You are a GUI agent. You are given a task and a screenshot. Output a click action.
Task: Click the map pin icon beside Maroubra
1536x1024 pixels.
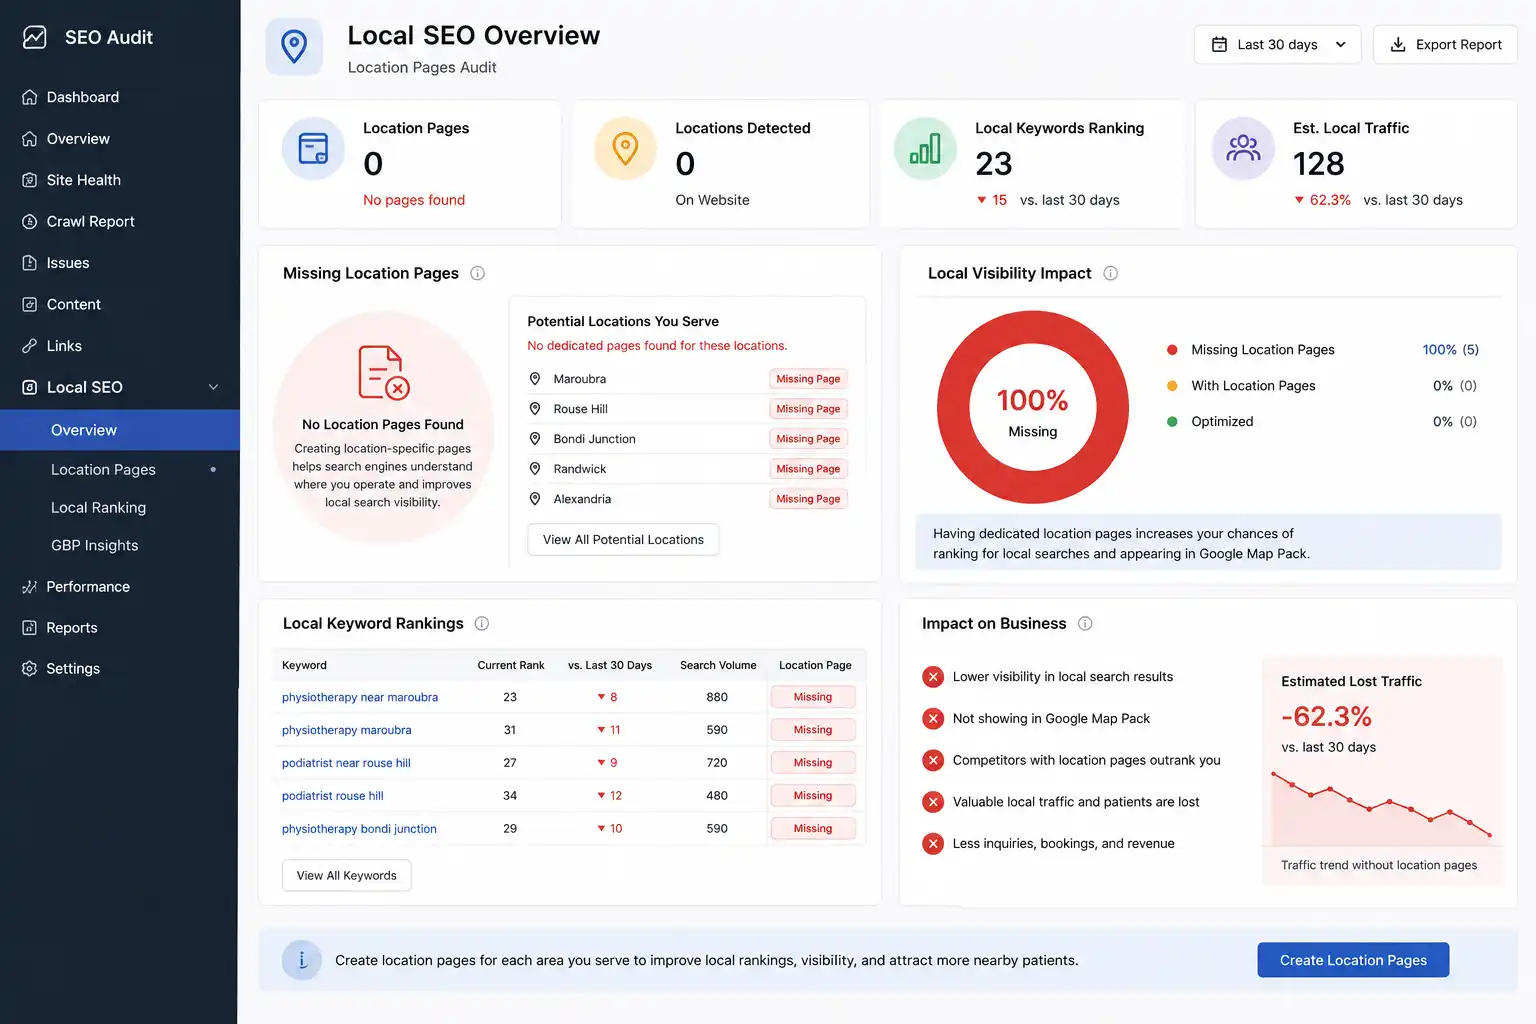point(535,379)
